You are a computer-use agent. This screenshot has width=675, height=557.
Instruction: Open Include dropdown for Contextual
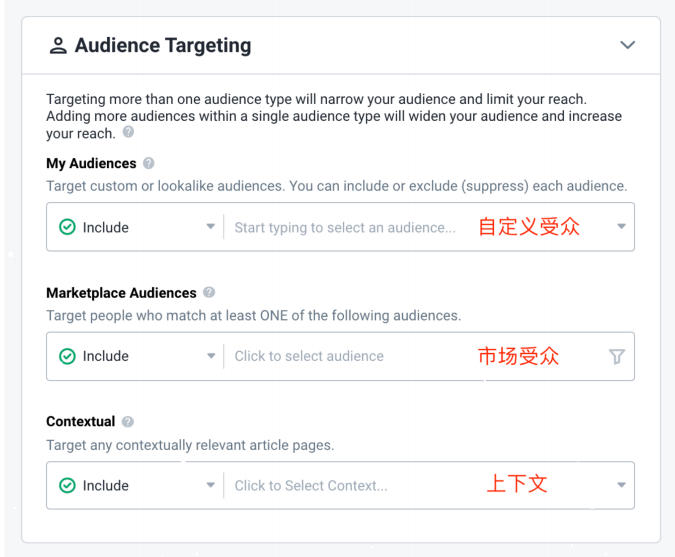click(x=210, y=486)
